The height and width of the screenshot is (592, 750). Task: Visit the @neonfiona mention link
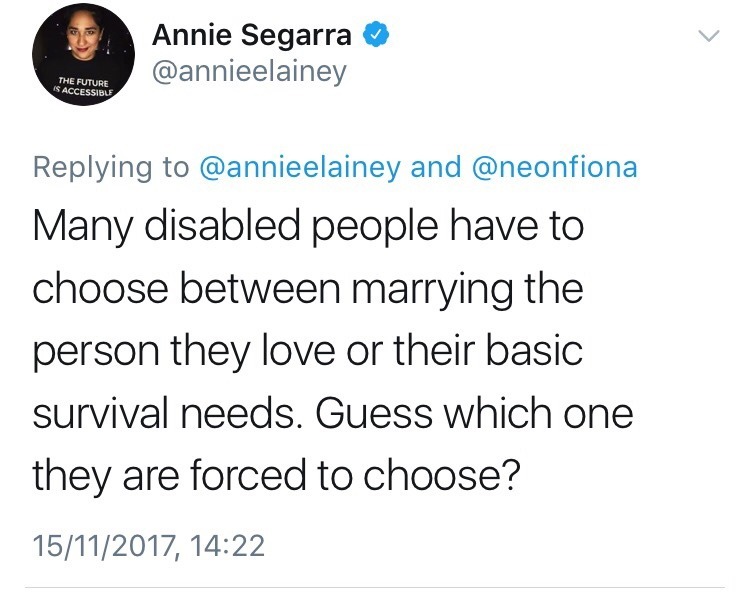[551, 167]
